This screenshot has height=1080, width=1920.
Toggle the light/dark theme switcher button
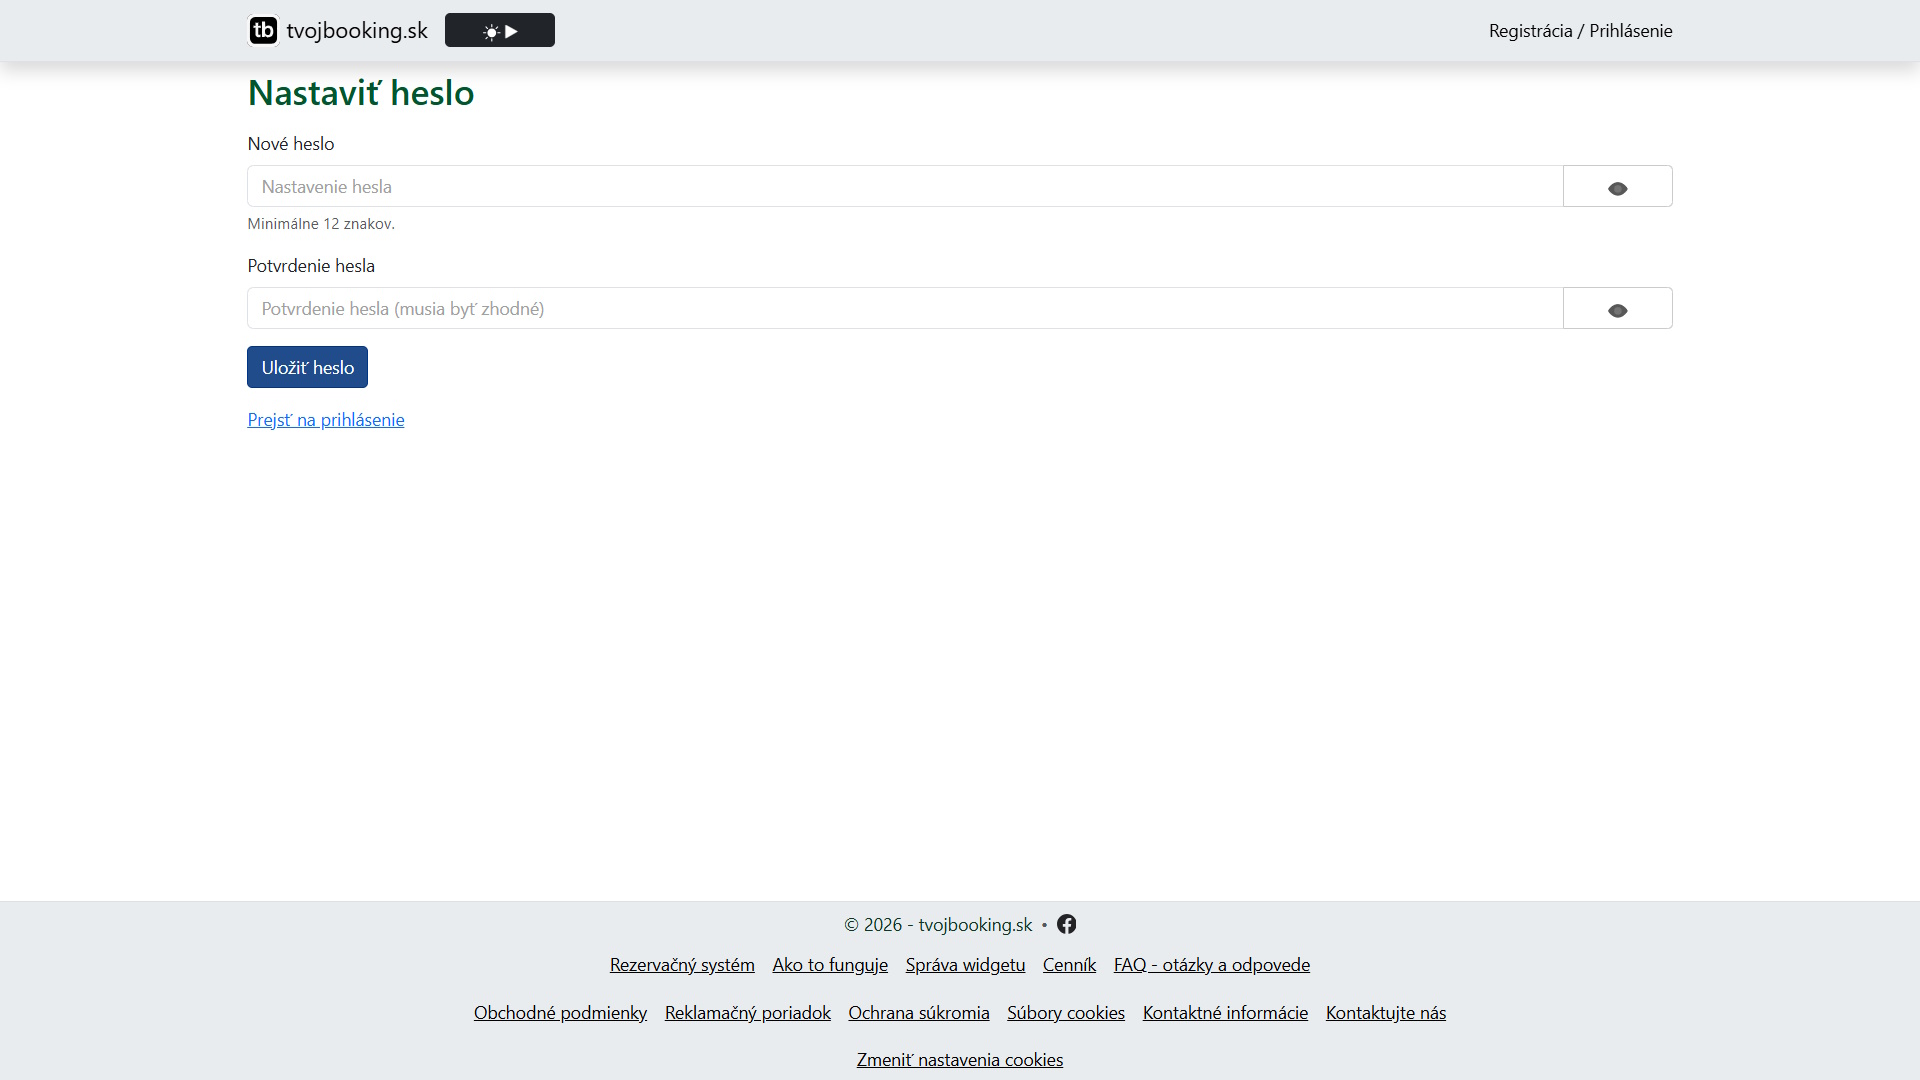click(500, 30)
